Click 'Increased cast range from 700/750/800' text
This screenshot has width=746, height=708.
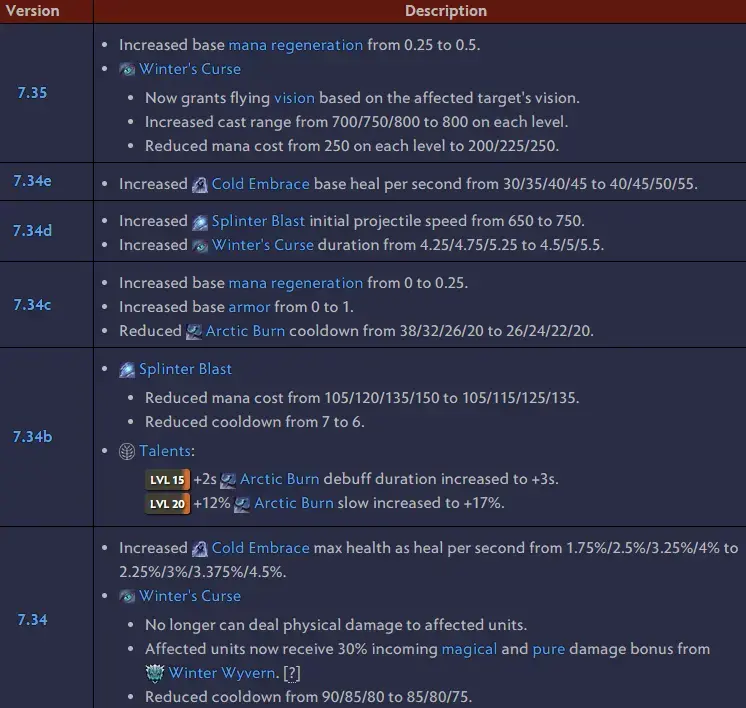[282, 122]
